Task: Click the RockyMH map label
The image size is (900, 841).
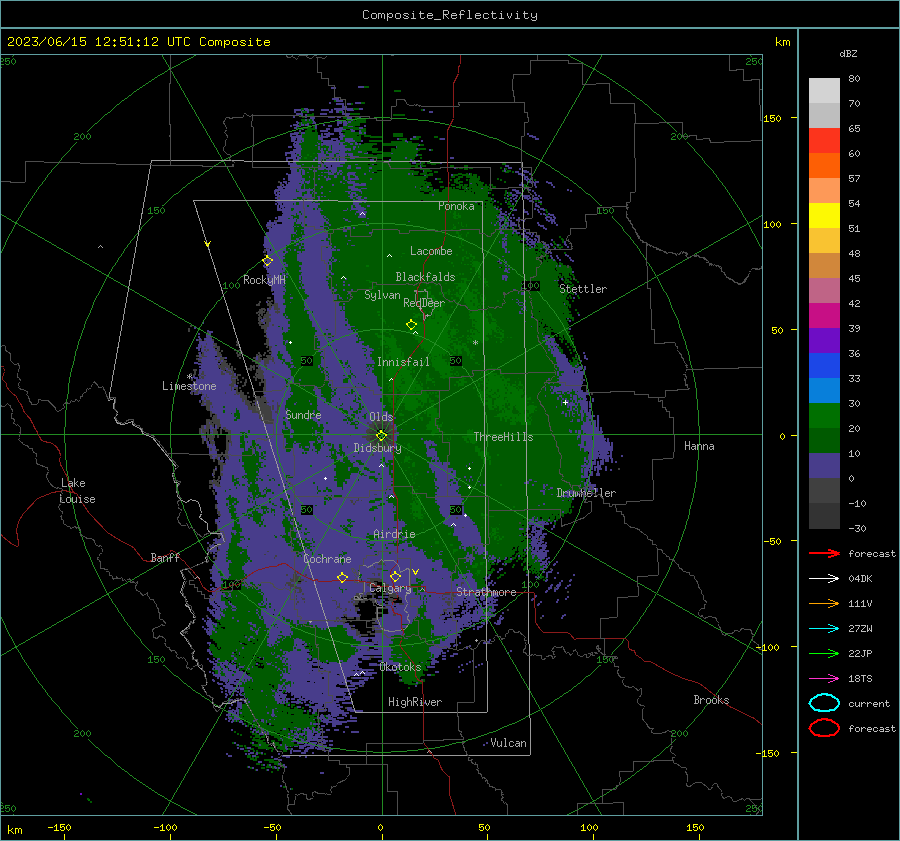Action: pyautogui.click(x=264, y=280)
